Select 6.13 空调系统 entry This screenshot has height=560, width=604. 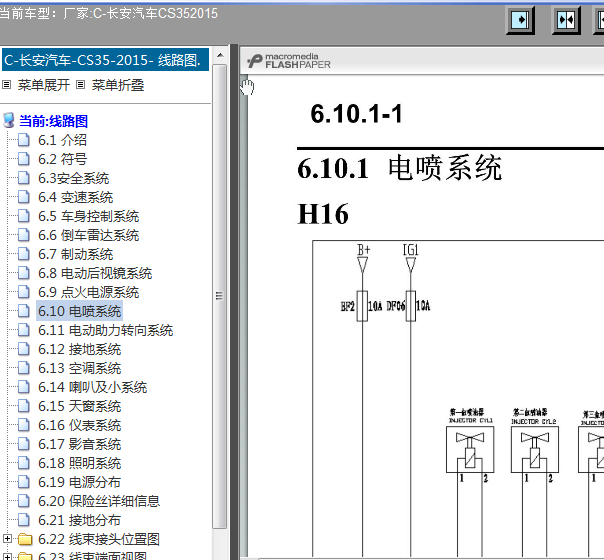[79, 368]
